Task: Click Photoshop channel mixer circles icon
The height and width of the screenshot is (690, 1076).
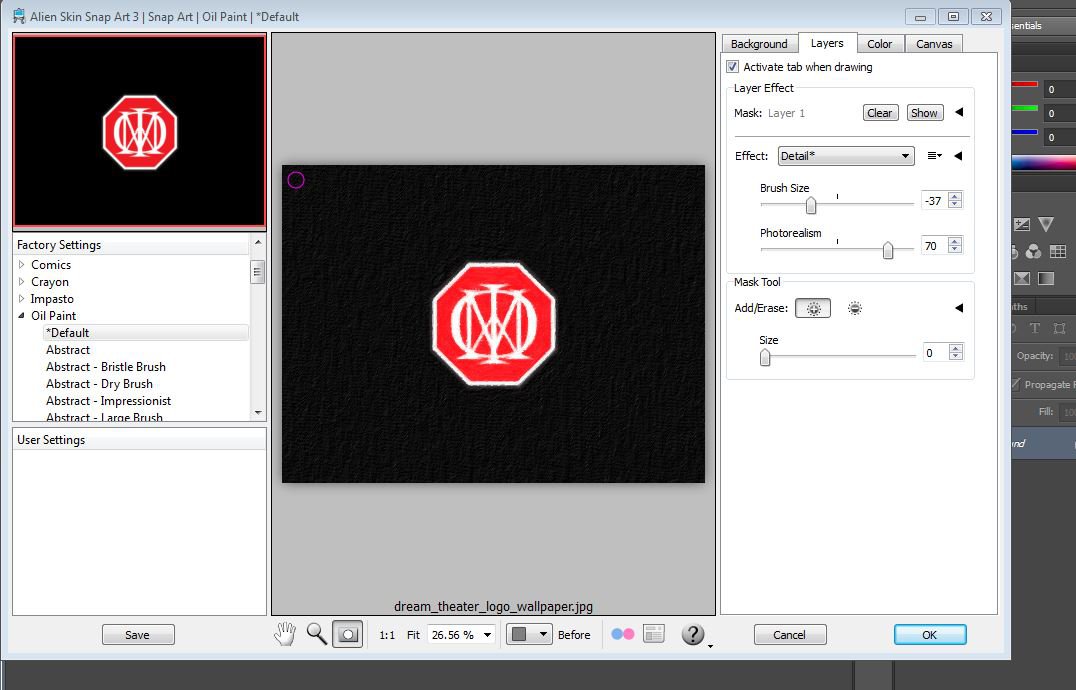Action: 1033,252
